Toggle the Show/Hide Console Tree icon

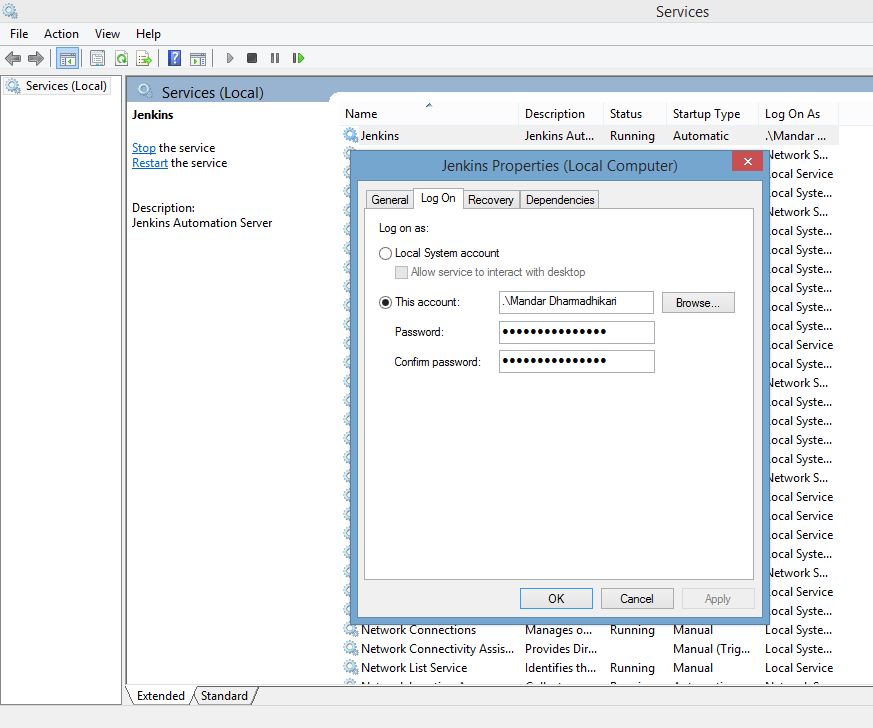tap(67, 58)
